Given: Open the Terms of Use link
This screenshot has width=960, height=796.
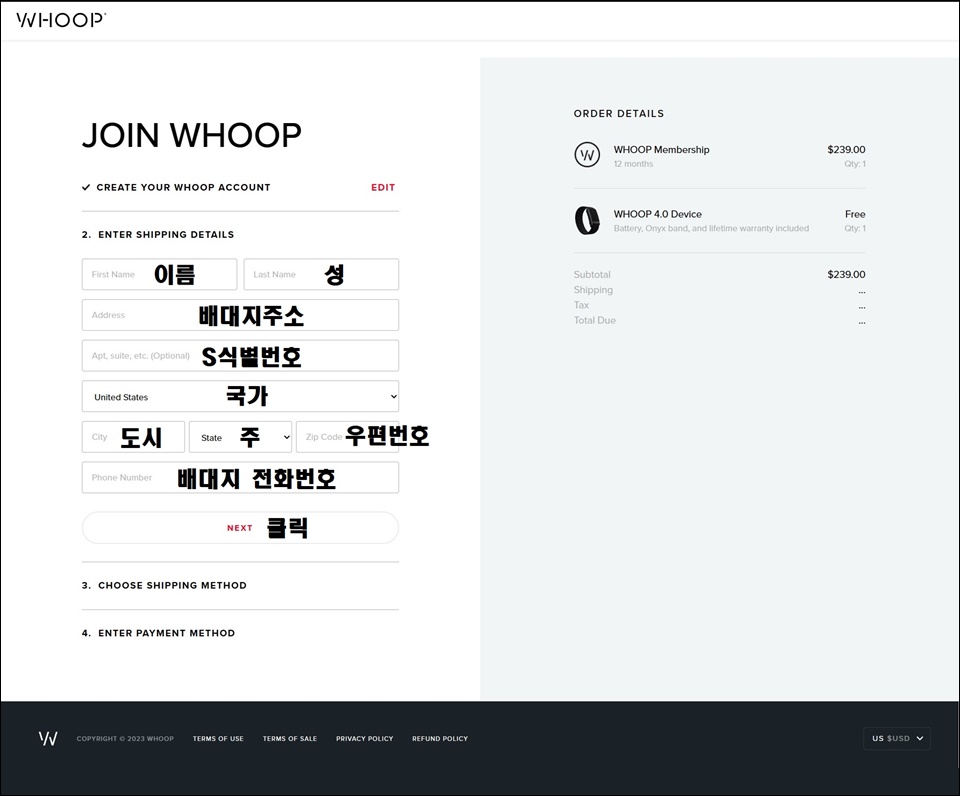Looking at the screenshot, I should [218, 738].
